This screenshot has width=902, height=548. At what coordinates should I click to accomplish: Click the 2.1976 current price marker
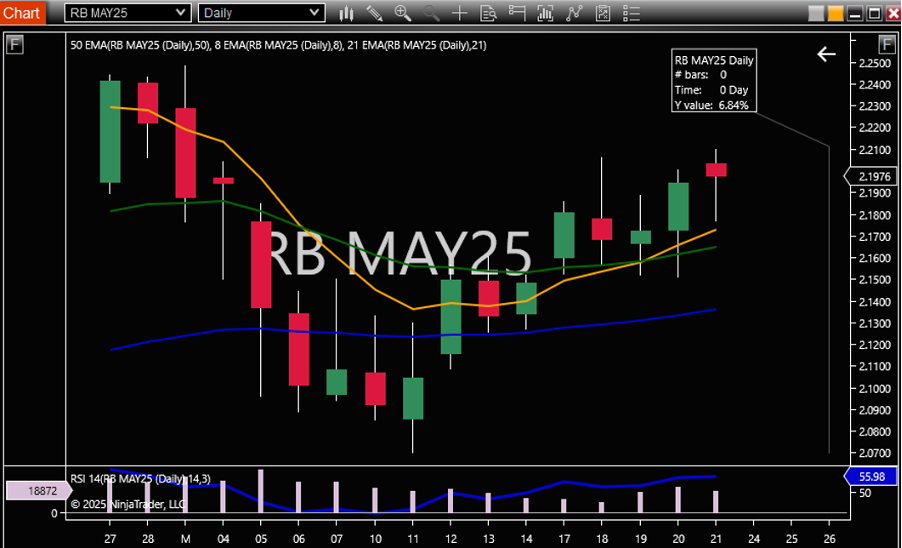870,177
